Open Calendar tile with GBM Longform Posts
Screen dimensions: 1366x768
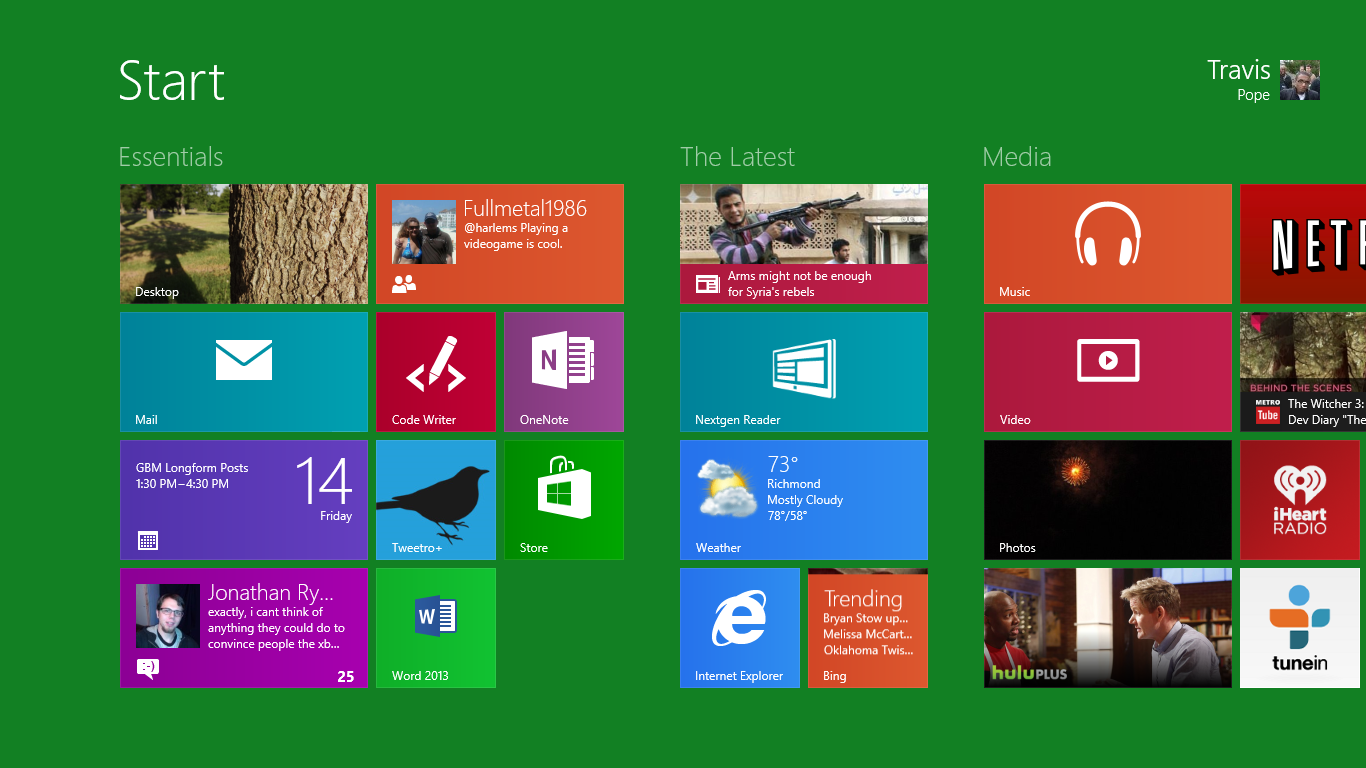click(x=244, y=500)
